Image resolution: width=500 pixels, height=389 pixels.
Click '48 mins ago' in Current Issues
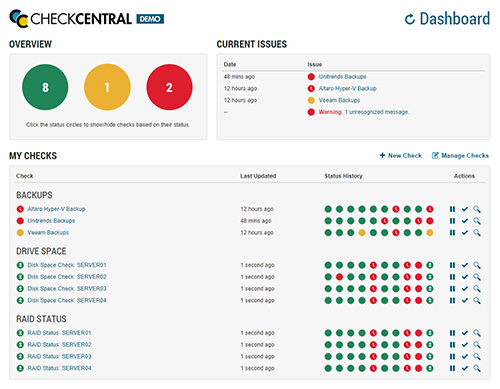(239, 77)
